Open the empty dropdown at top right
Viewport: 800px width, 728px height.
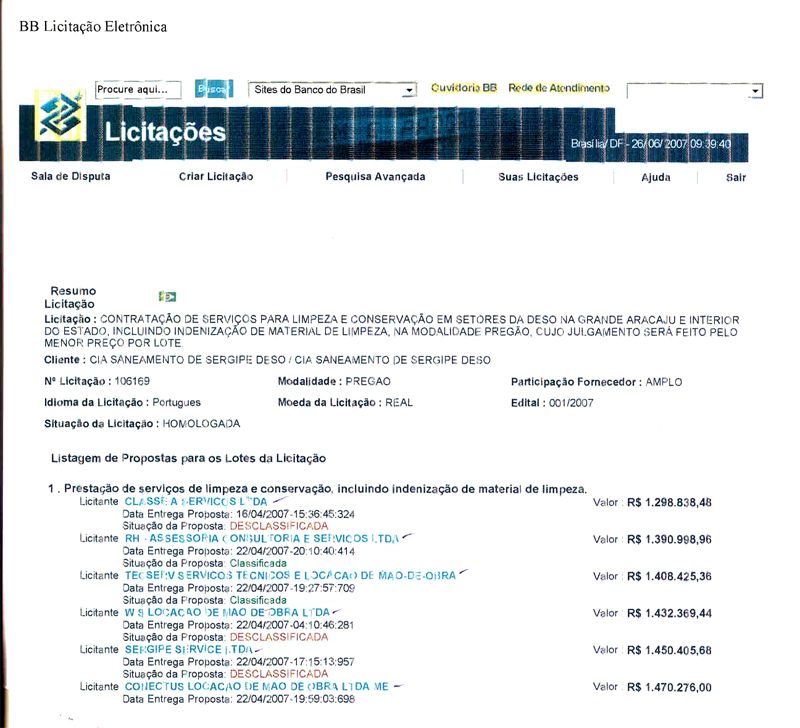click(694, 91)
